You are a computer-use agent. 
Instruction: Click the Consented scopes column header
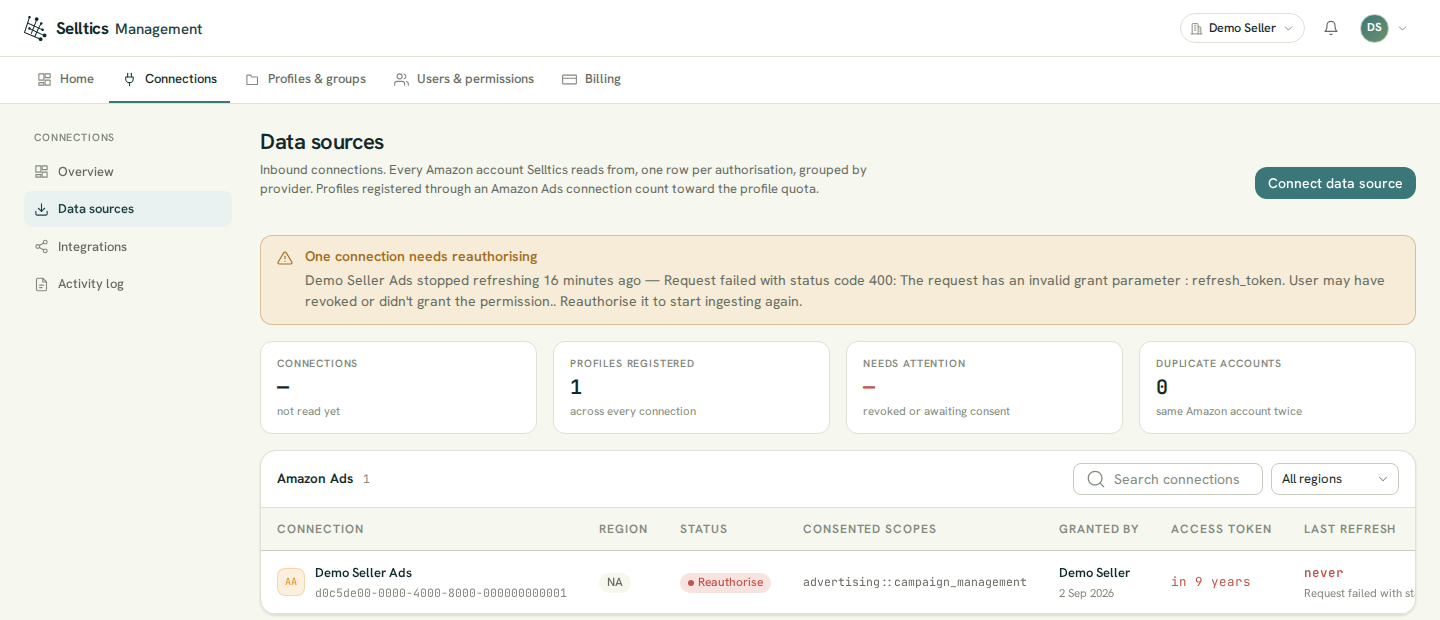[870, 529]
